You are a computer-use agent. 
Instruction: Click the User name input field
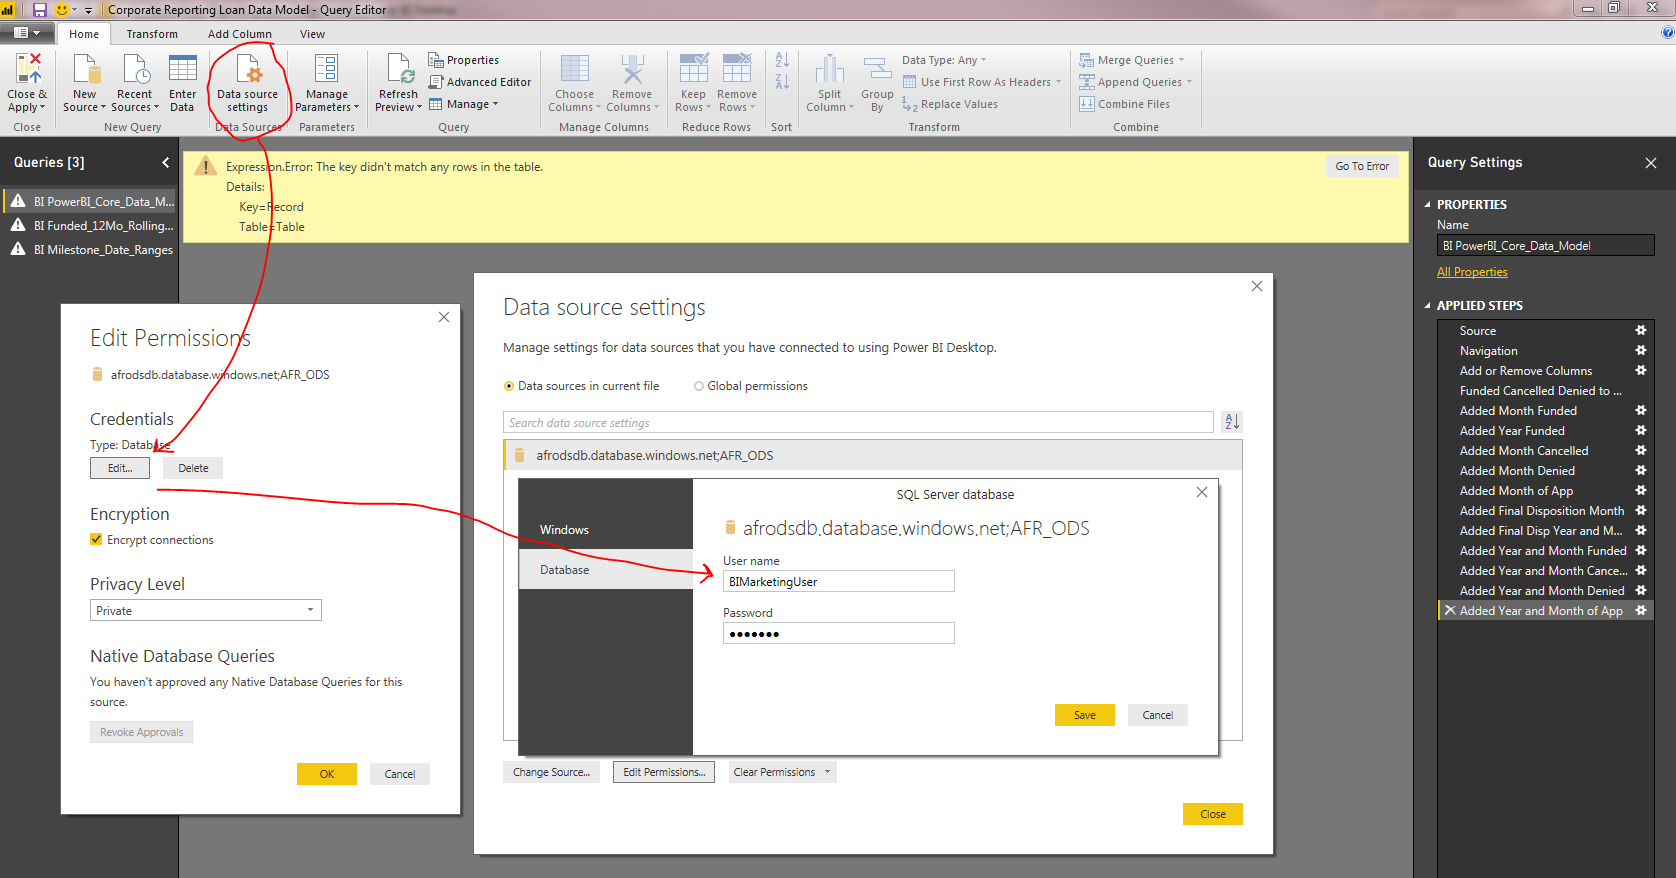(x=838, y=581)
